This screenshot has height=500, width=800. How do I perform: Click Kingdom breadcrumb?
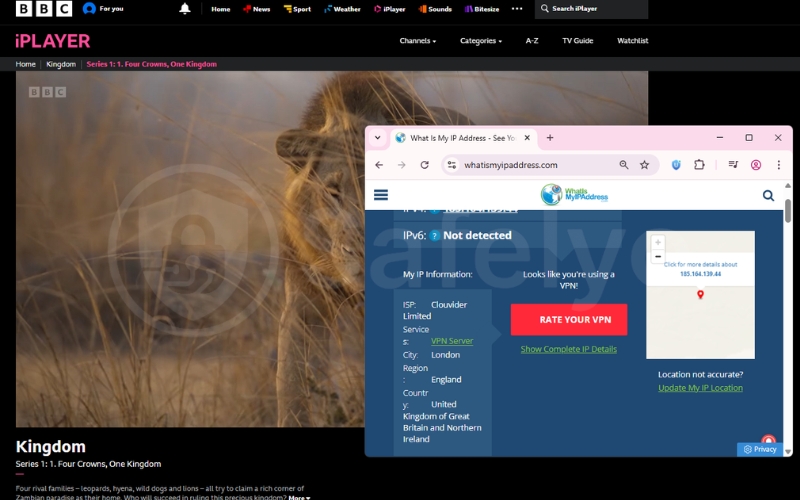(61, 64)
